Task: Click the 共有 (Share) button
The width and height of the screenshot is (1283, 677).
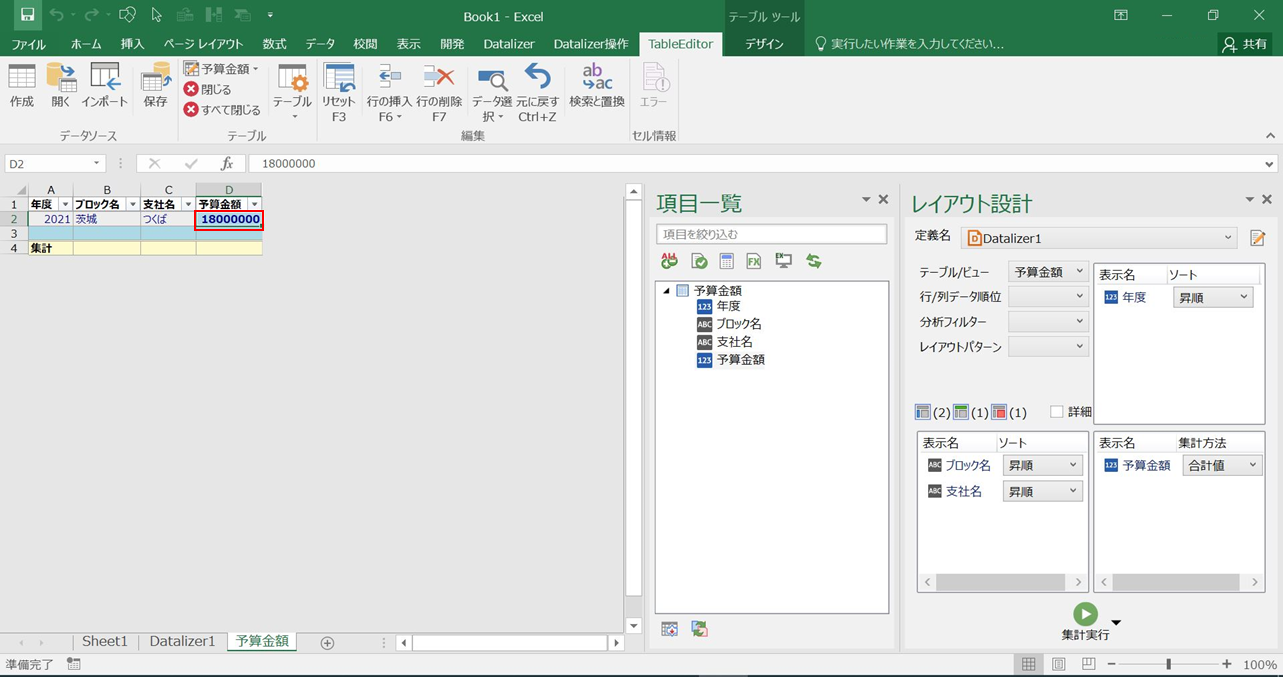Action: coord(1244,44)
